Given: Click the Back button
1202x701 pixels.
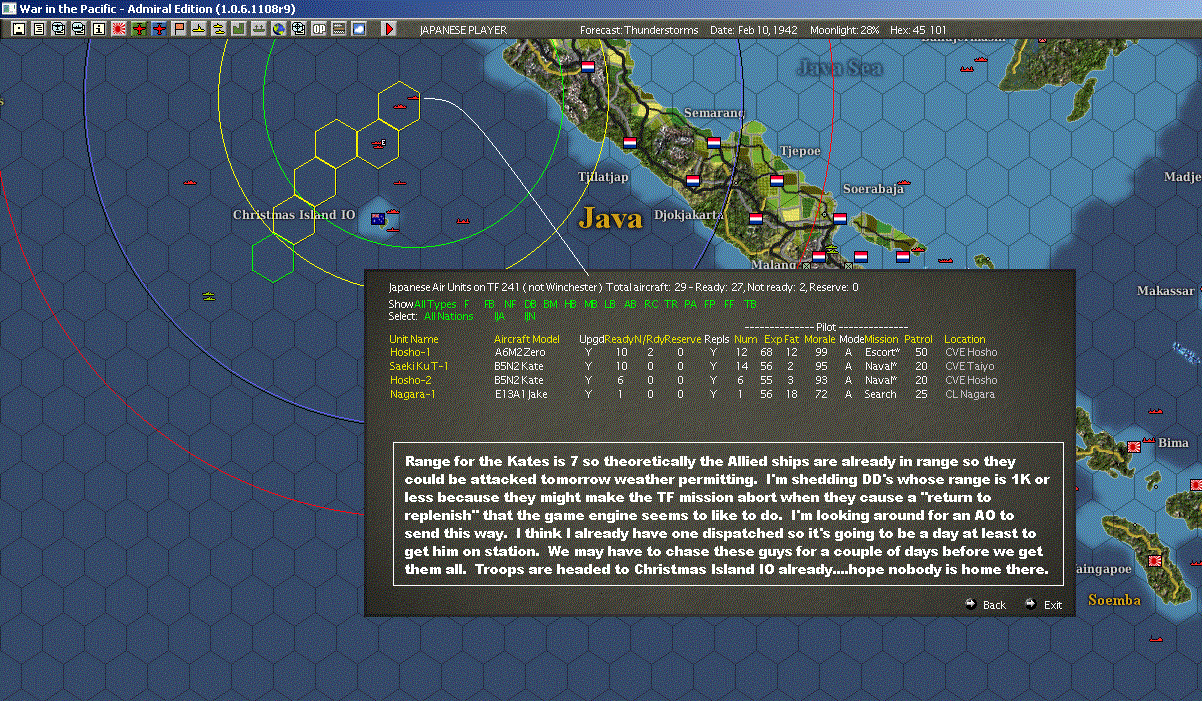Looking at the screenshot, I should click(x=994, y=605).
